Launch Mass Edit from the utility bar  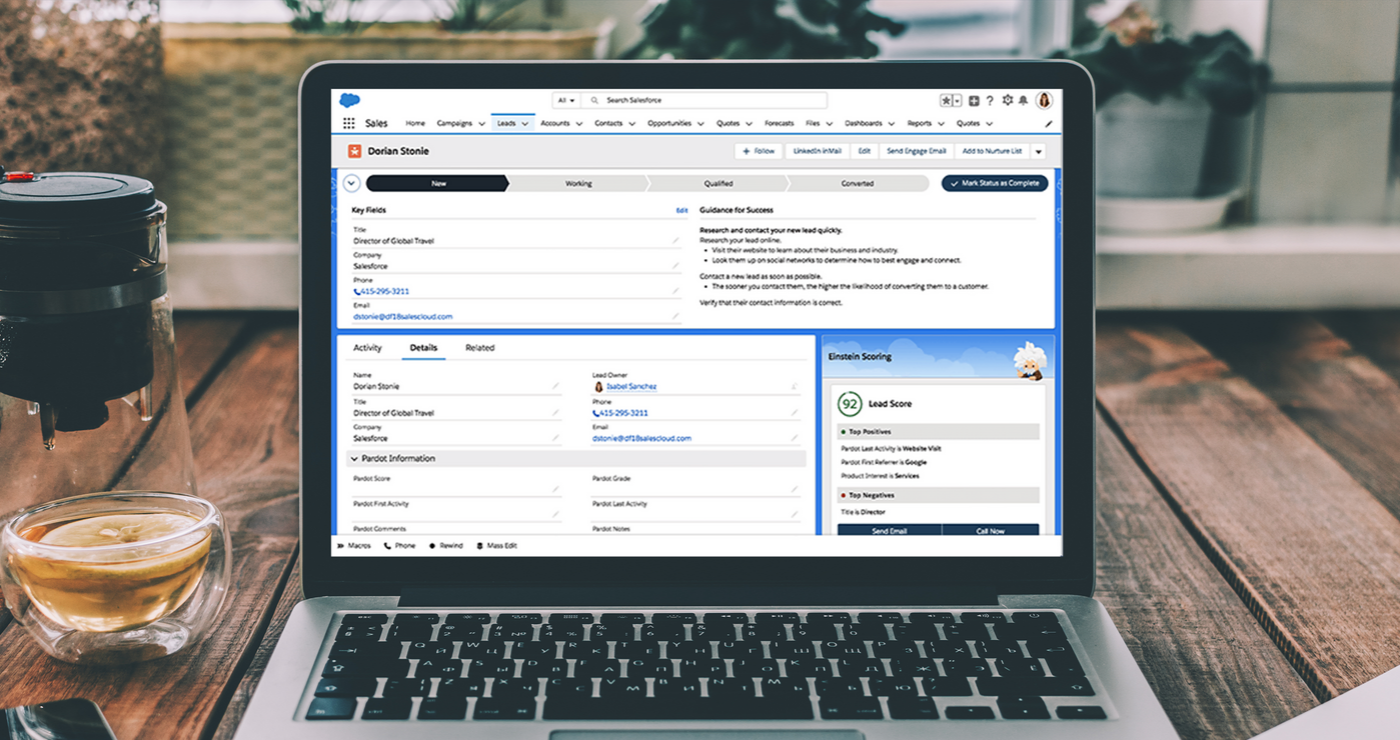[x=497, y=545]
